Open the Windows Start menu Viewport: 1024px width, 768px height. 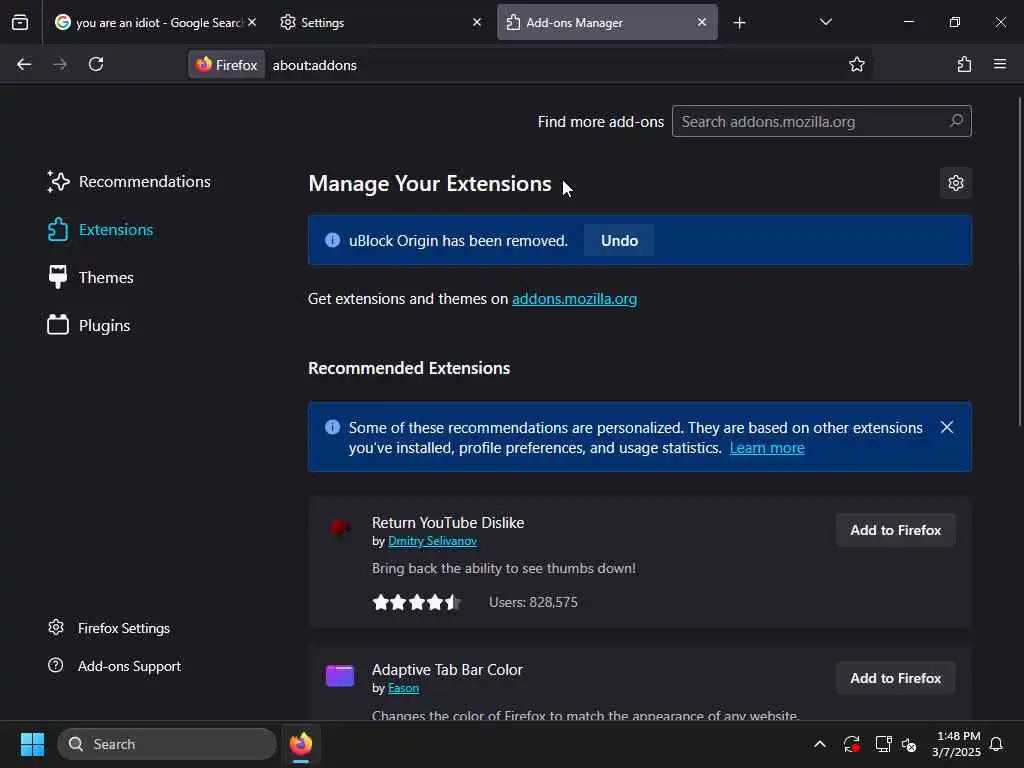32,744
